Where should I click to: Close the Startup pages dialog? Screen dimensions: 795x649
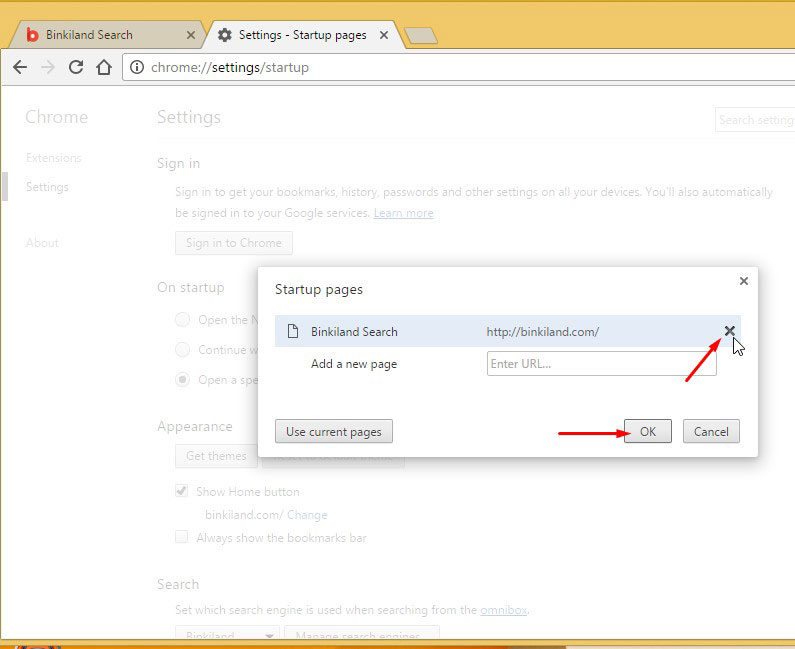tap(743, 281)
